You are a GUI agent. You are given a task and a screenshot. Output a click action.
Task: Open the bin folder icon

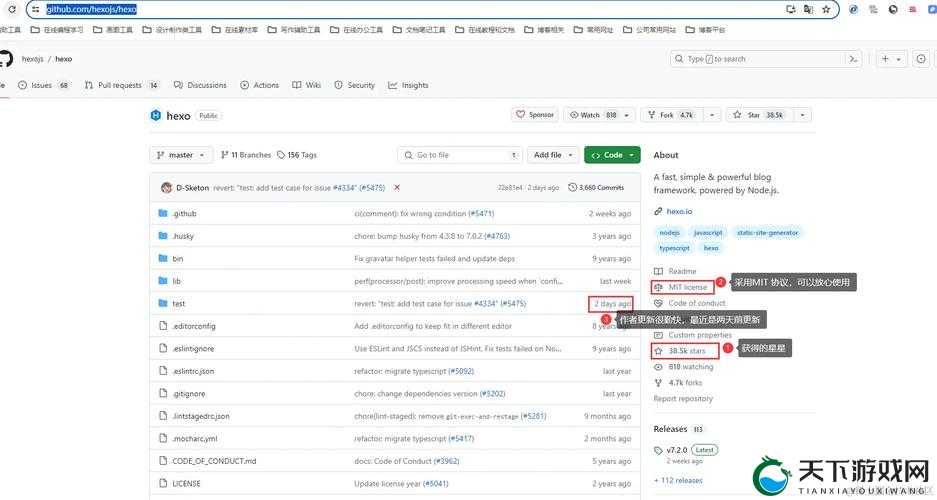[163, 258]
